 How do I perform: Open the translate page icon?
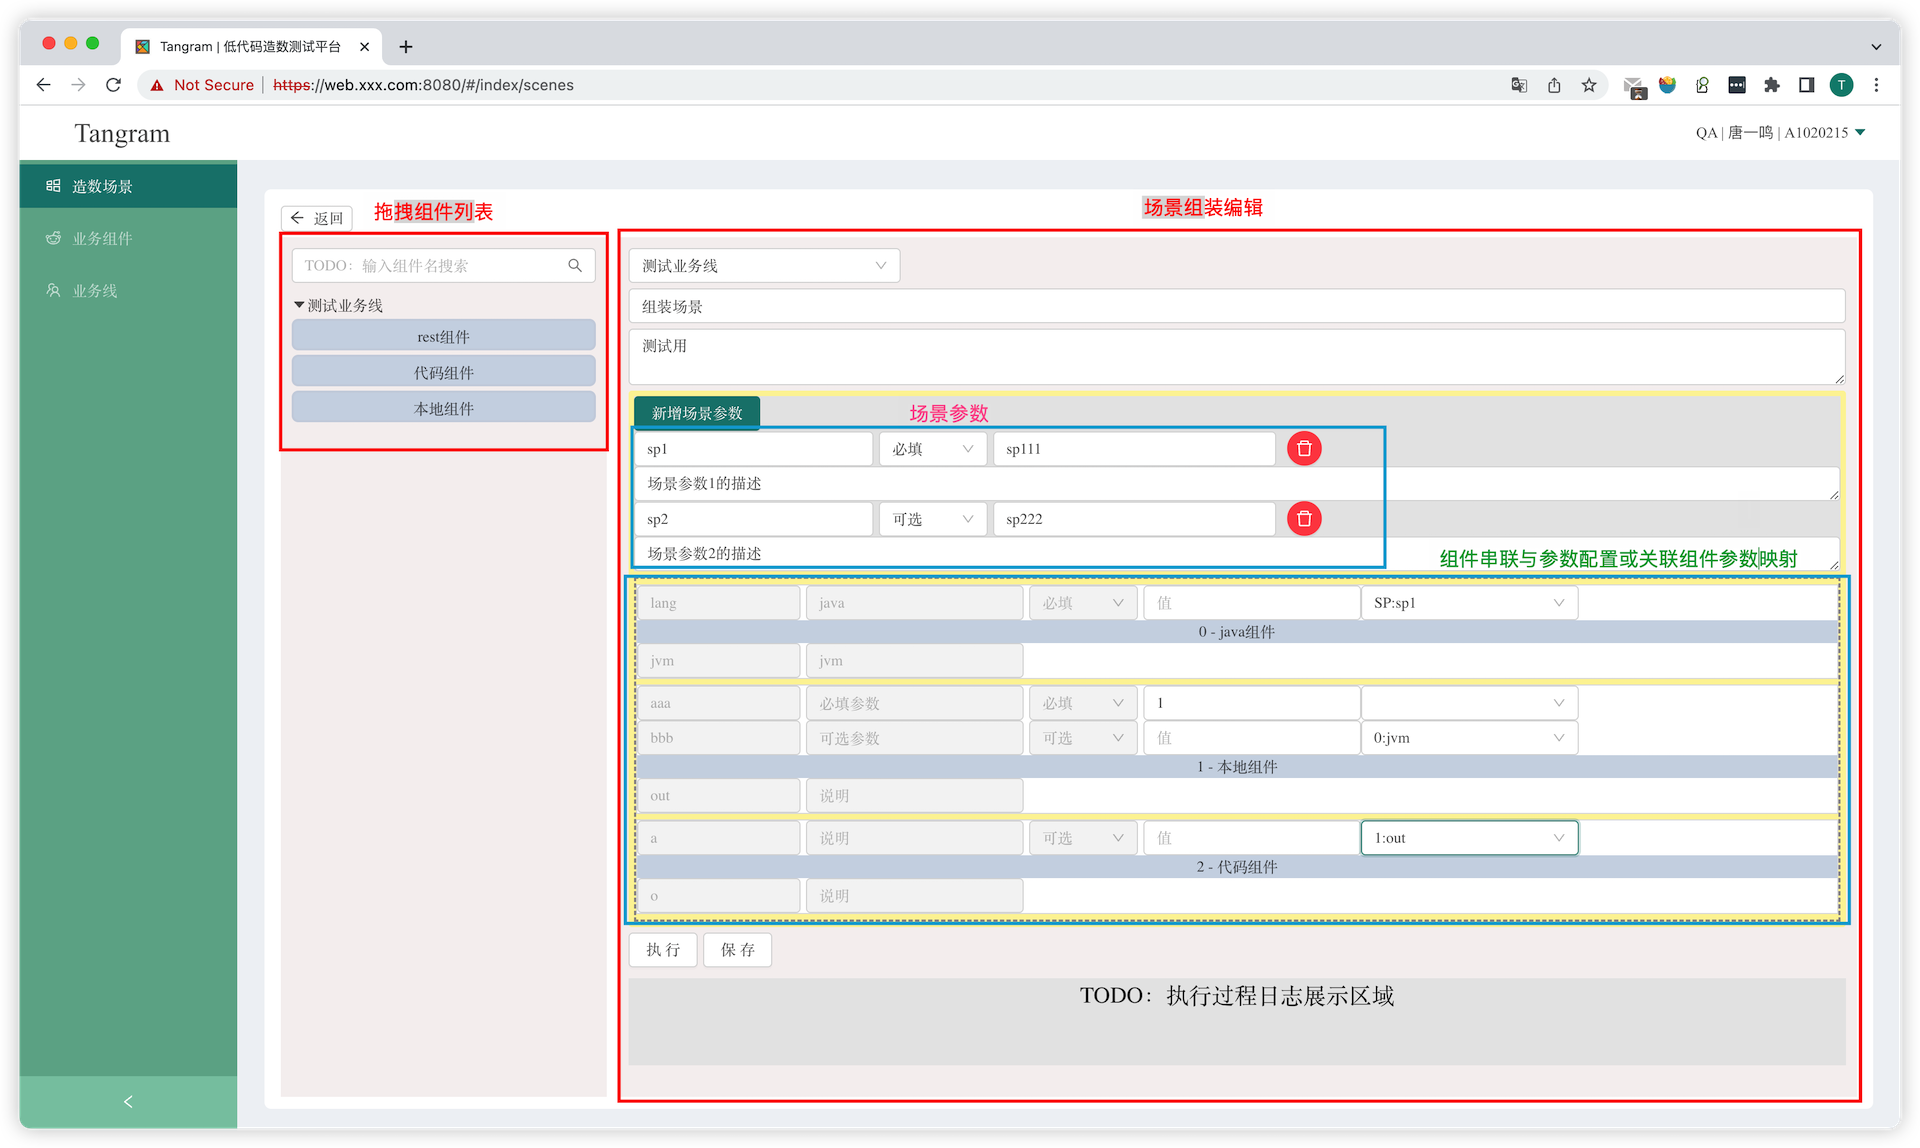tap(1519, 85)
